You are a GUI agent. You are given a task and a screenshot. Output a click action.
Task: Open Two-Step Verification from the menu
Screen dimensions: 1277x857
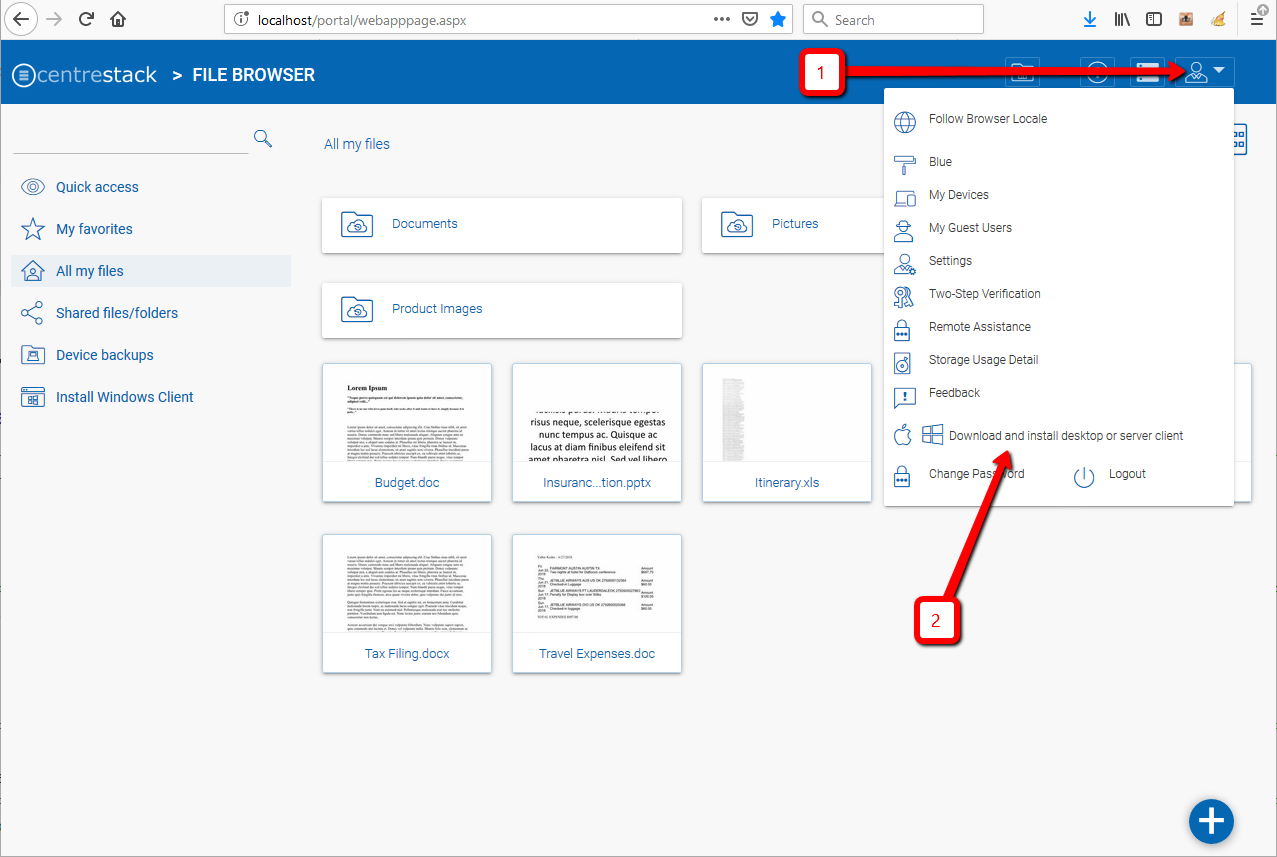(984, 294)
